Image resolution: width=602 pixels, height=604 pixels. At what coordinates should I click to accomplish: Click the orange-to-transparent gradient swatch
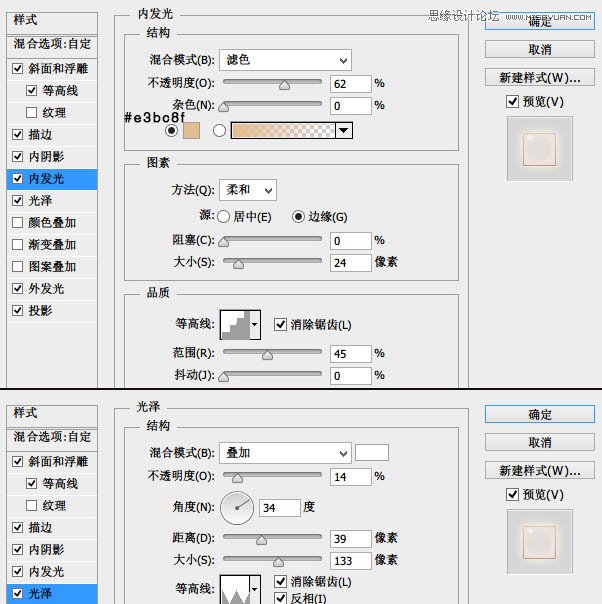283,131
